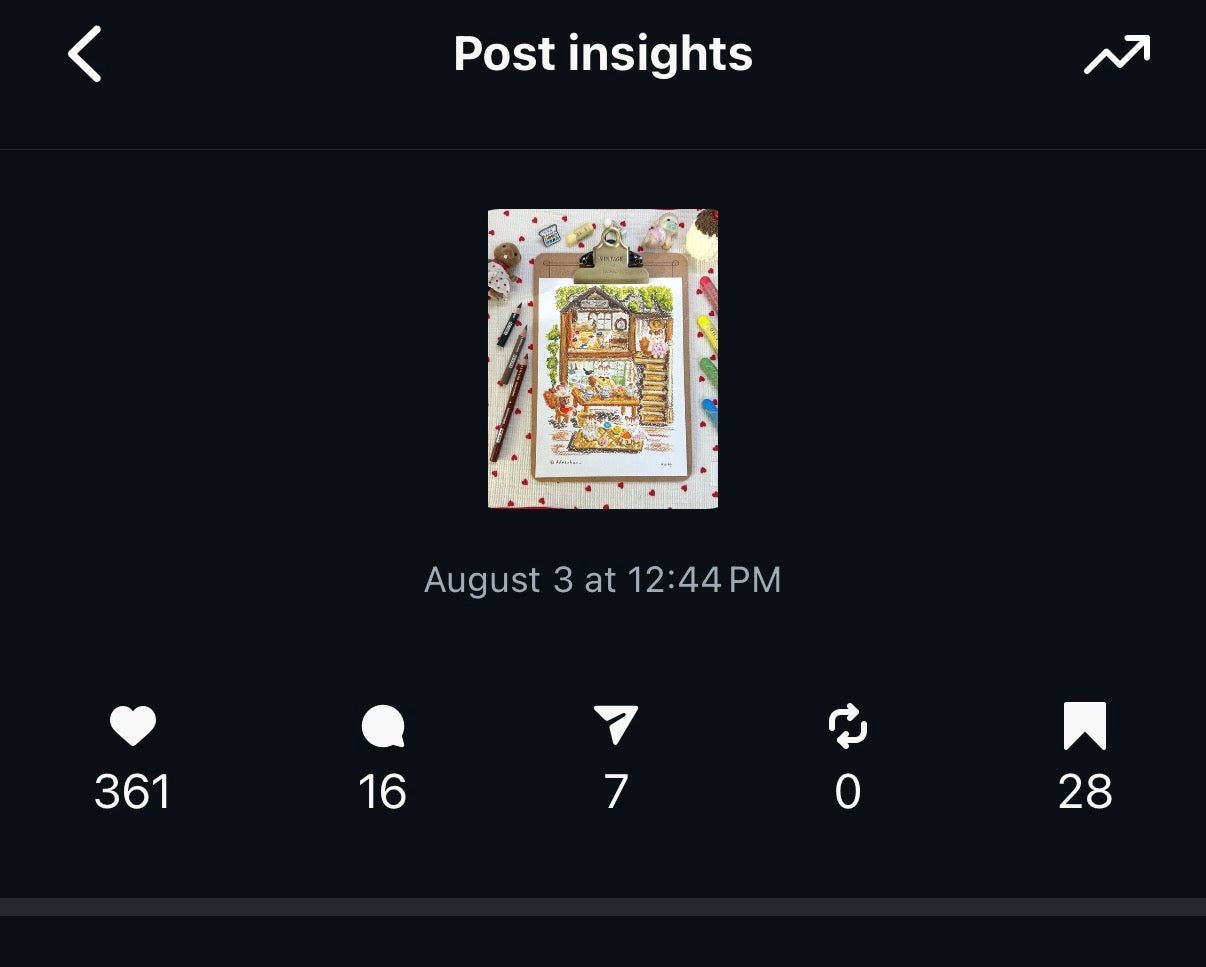Viewport: 1206px width, 967px height.
Task: Go back using the left arrow
Action: pyautogui.click(x=85, y=54)
